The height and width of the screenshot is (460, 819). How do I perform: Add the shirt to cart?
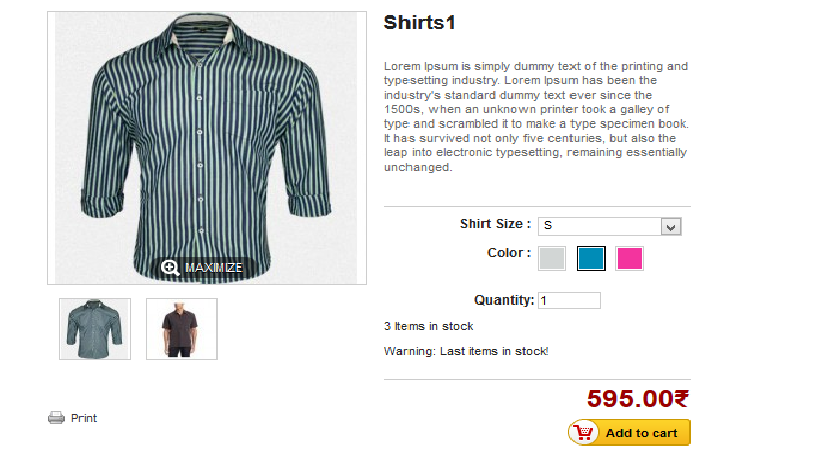point(629,432)
